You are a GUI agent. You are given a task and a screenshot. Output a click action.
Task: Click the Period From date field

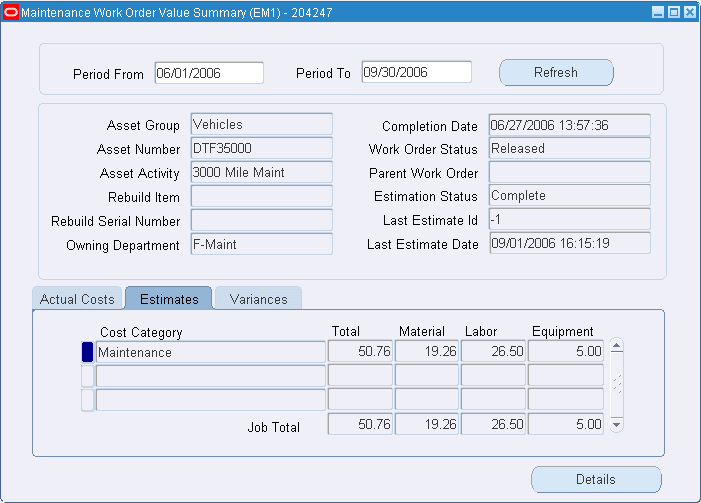[209, 73]
